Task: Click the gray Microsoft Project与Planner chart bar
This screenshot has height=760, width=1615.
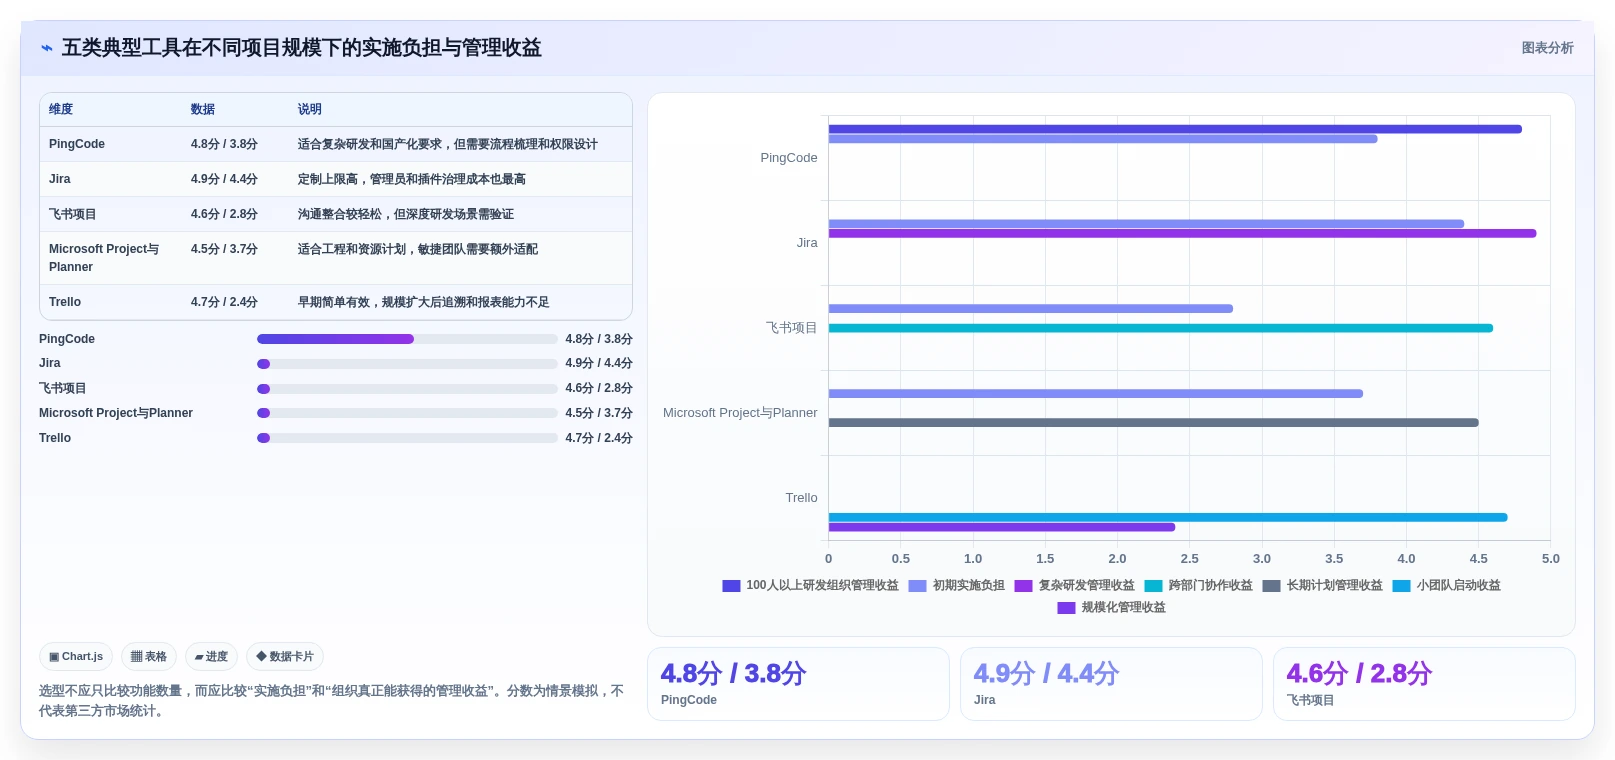Action: [x=1153, y=423]
